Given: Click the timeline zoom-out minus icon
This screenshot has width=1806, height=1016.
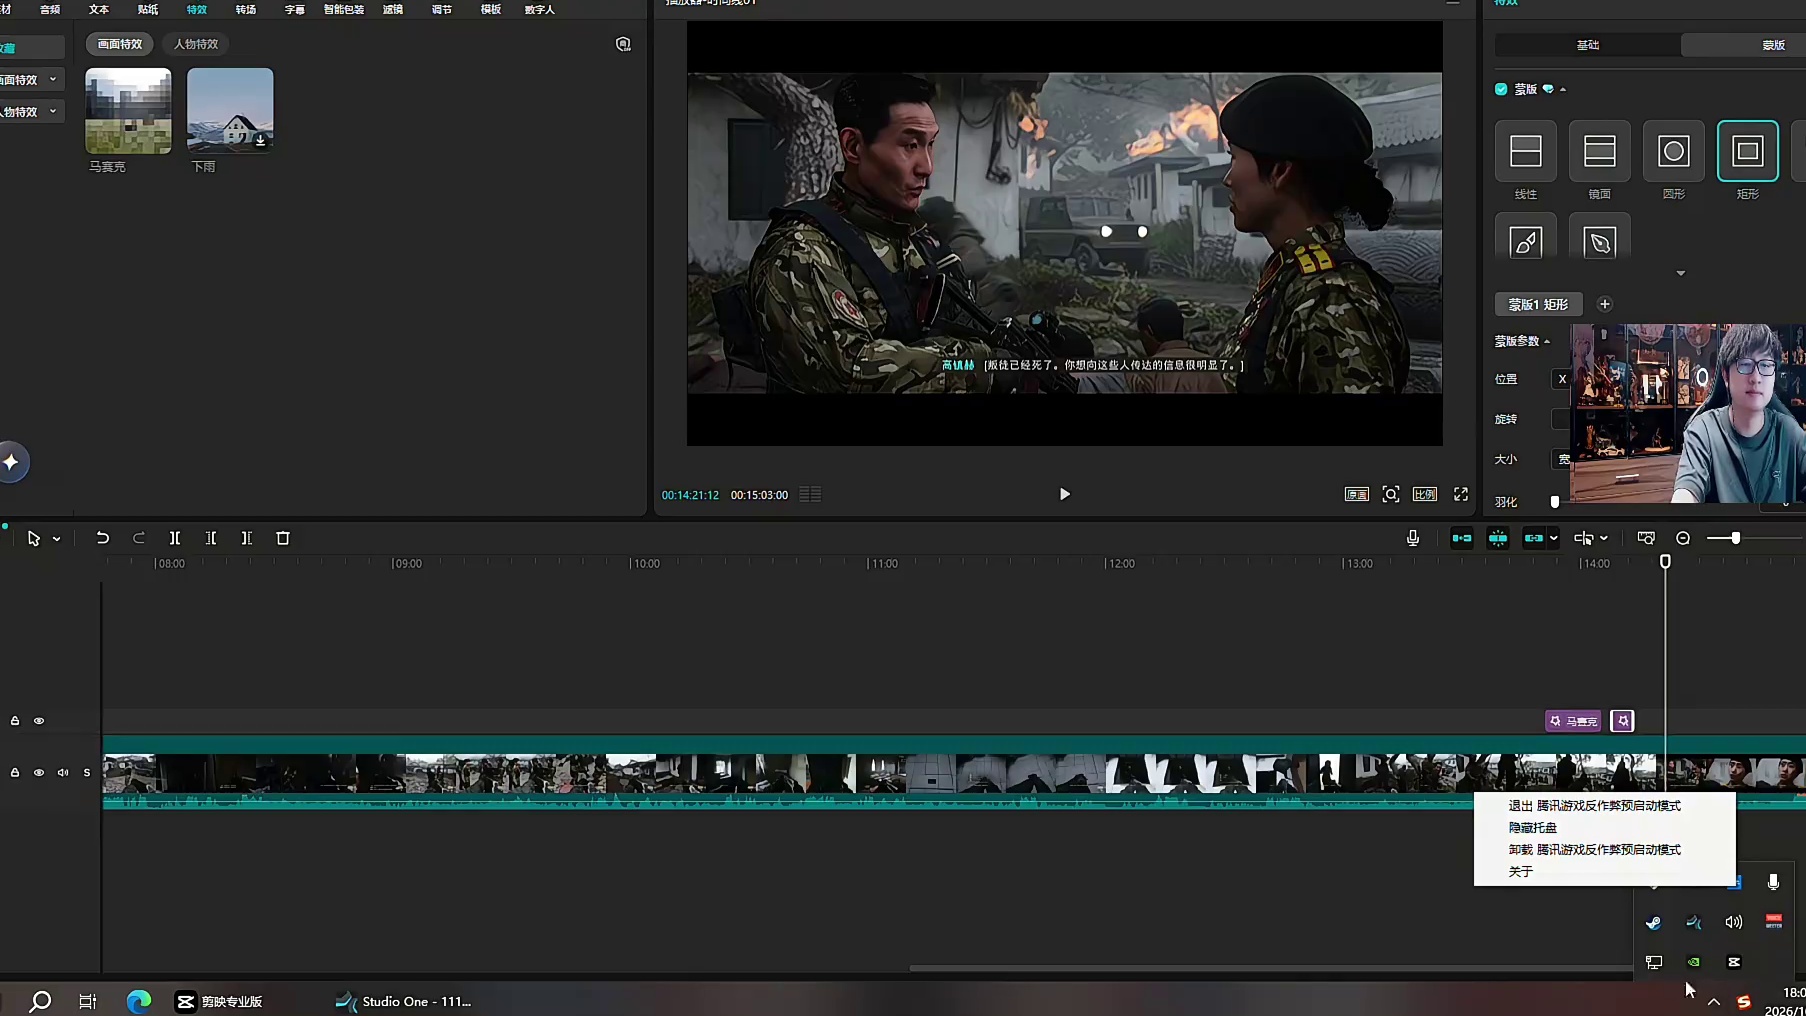Looking at the screenshot, I should [x=1683, y=538].
